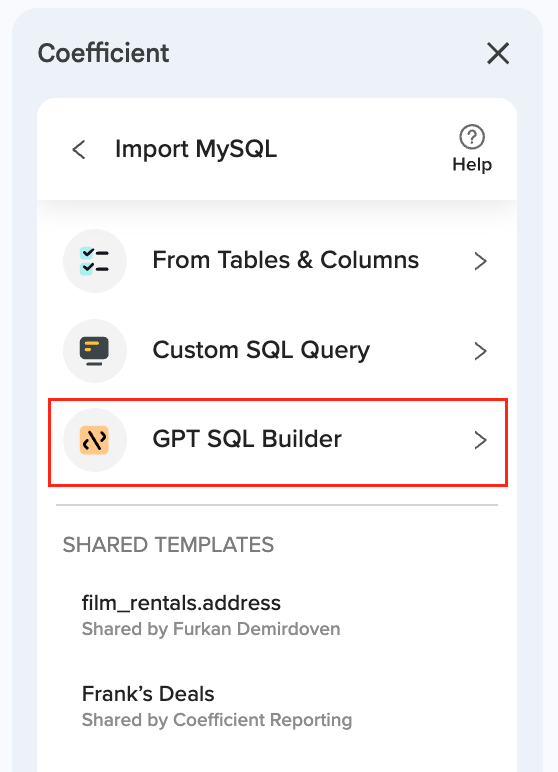Click the SHARED TEMPLATES heading
Image resolution: width=558 pixels, height=772 pixels.
pos(168,545)
